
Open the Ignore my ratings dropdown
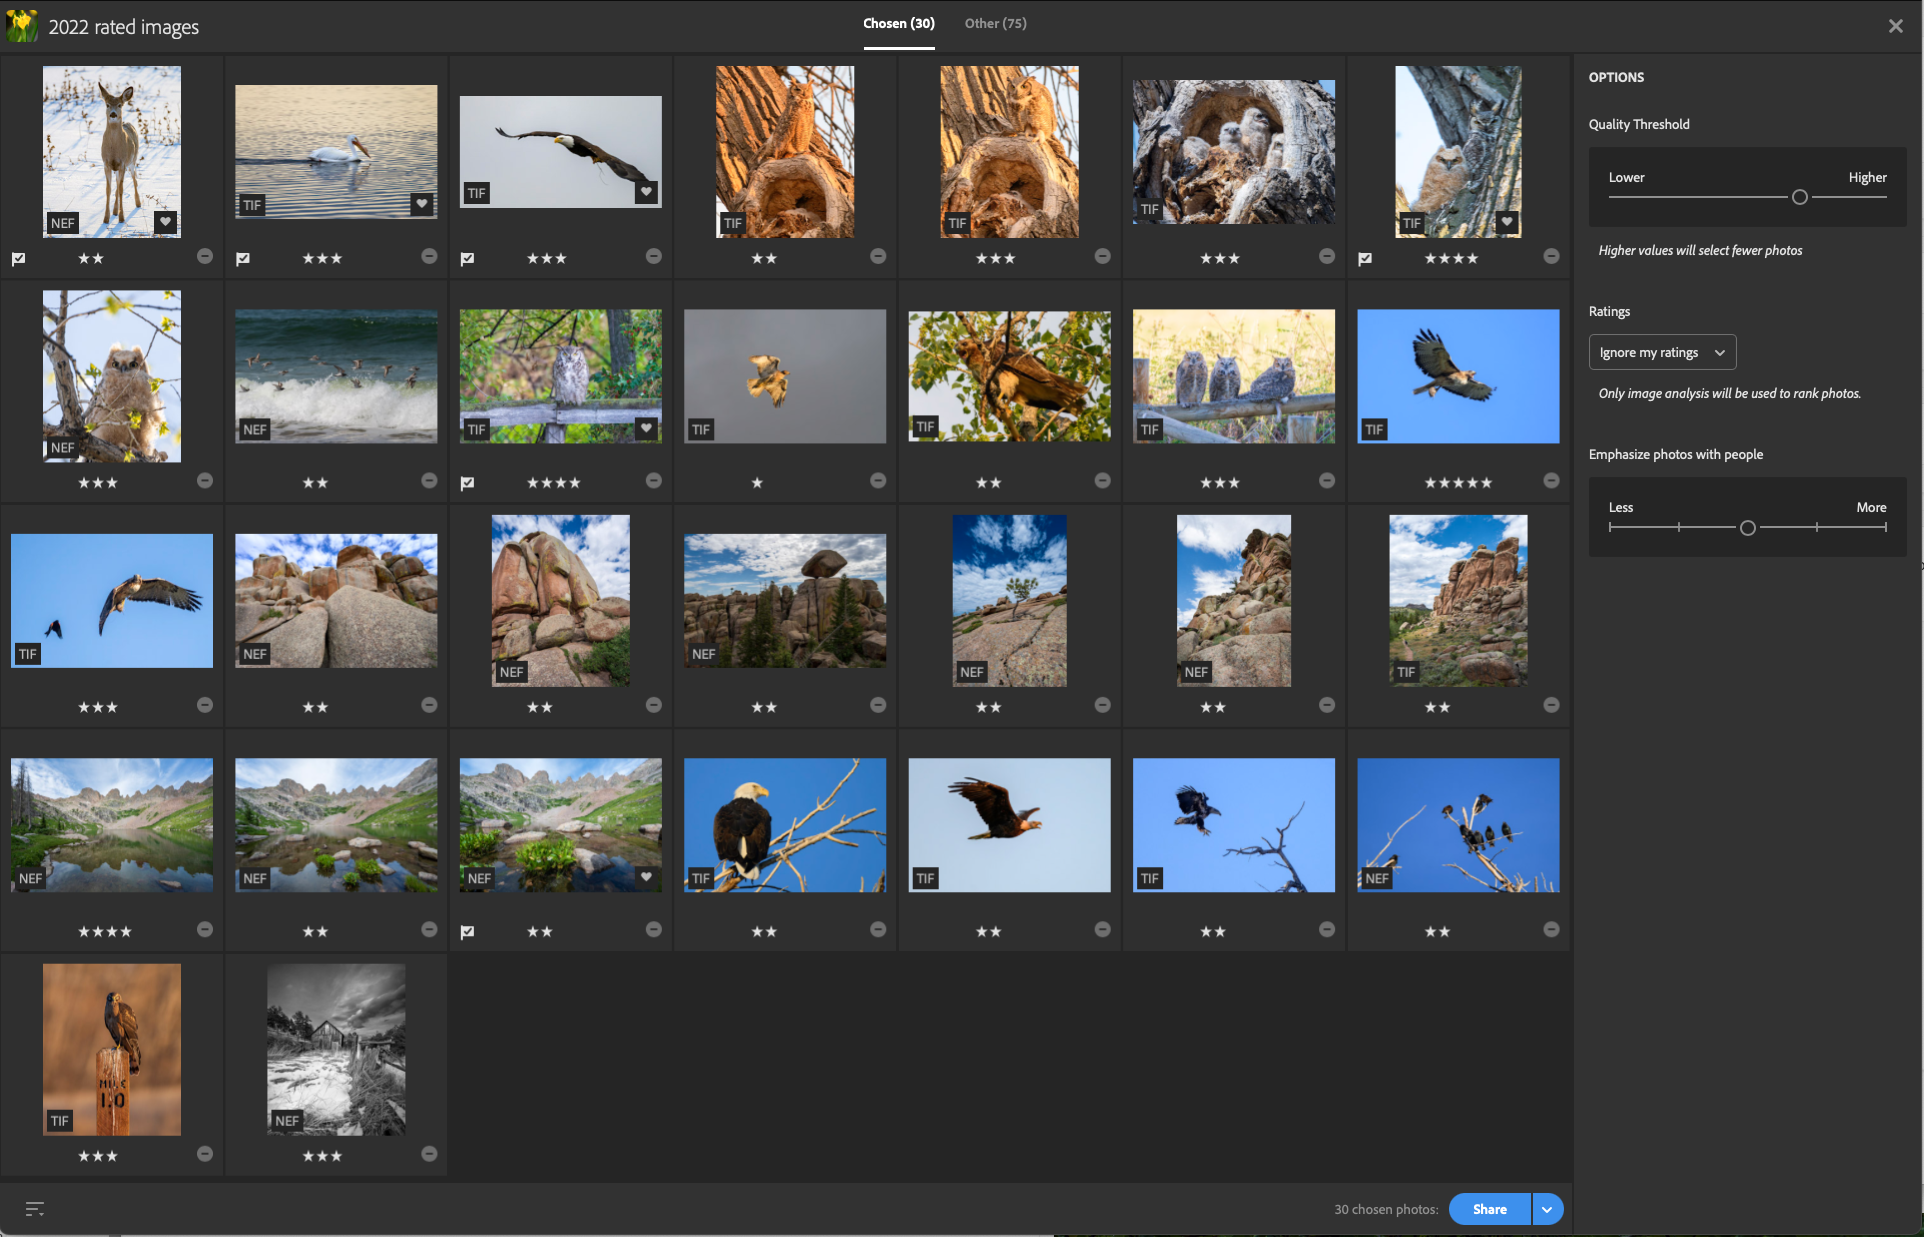(1662, 352)
